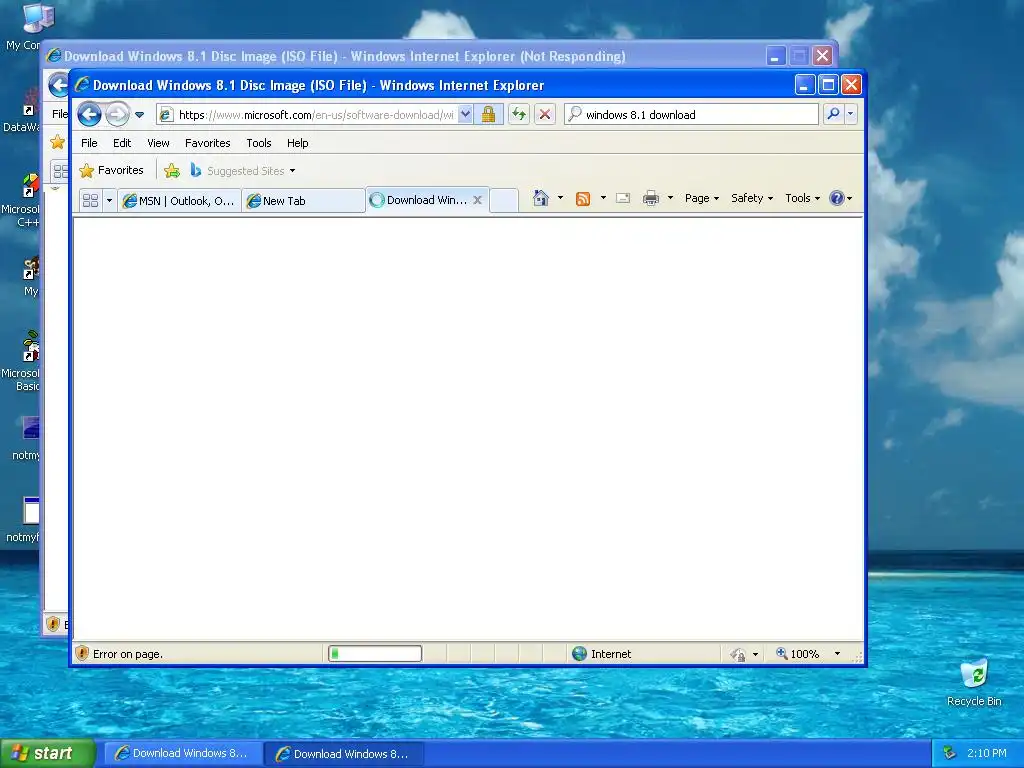Click the magnifier Search button
Image resolution: width=1024 pixels, height=768 pixels.
click(833, 114)
